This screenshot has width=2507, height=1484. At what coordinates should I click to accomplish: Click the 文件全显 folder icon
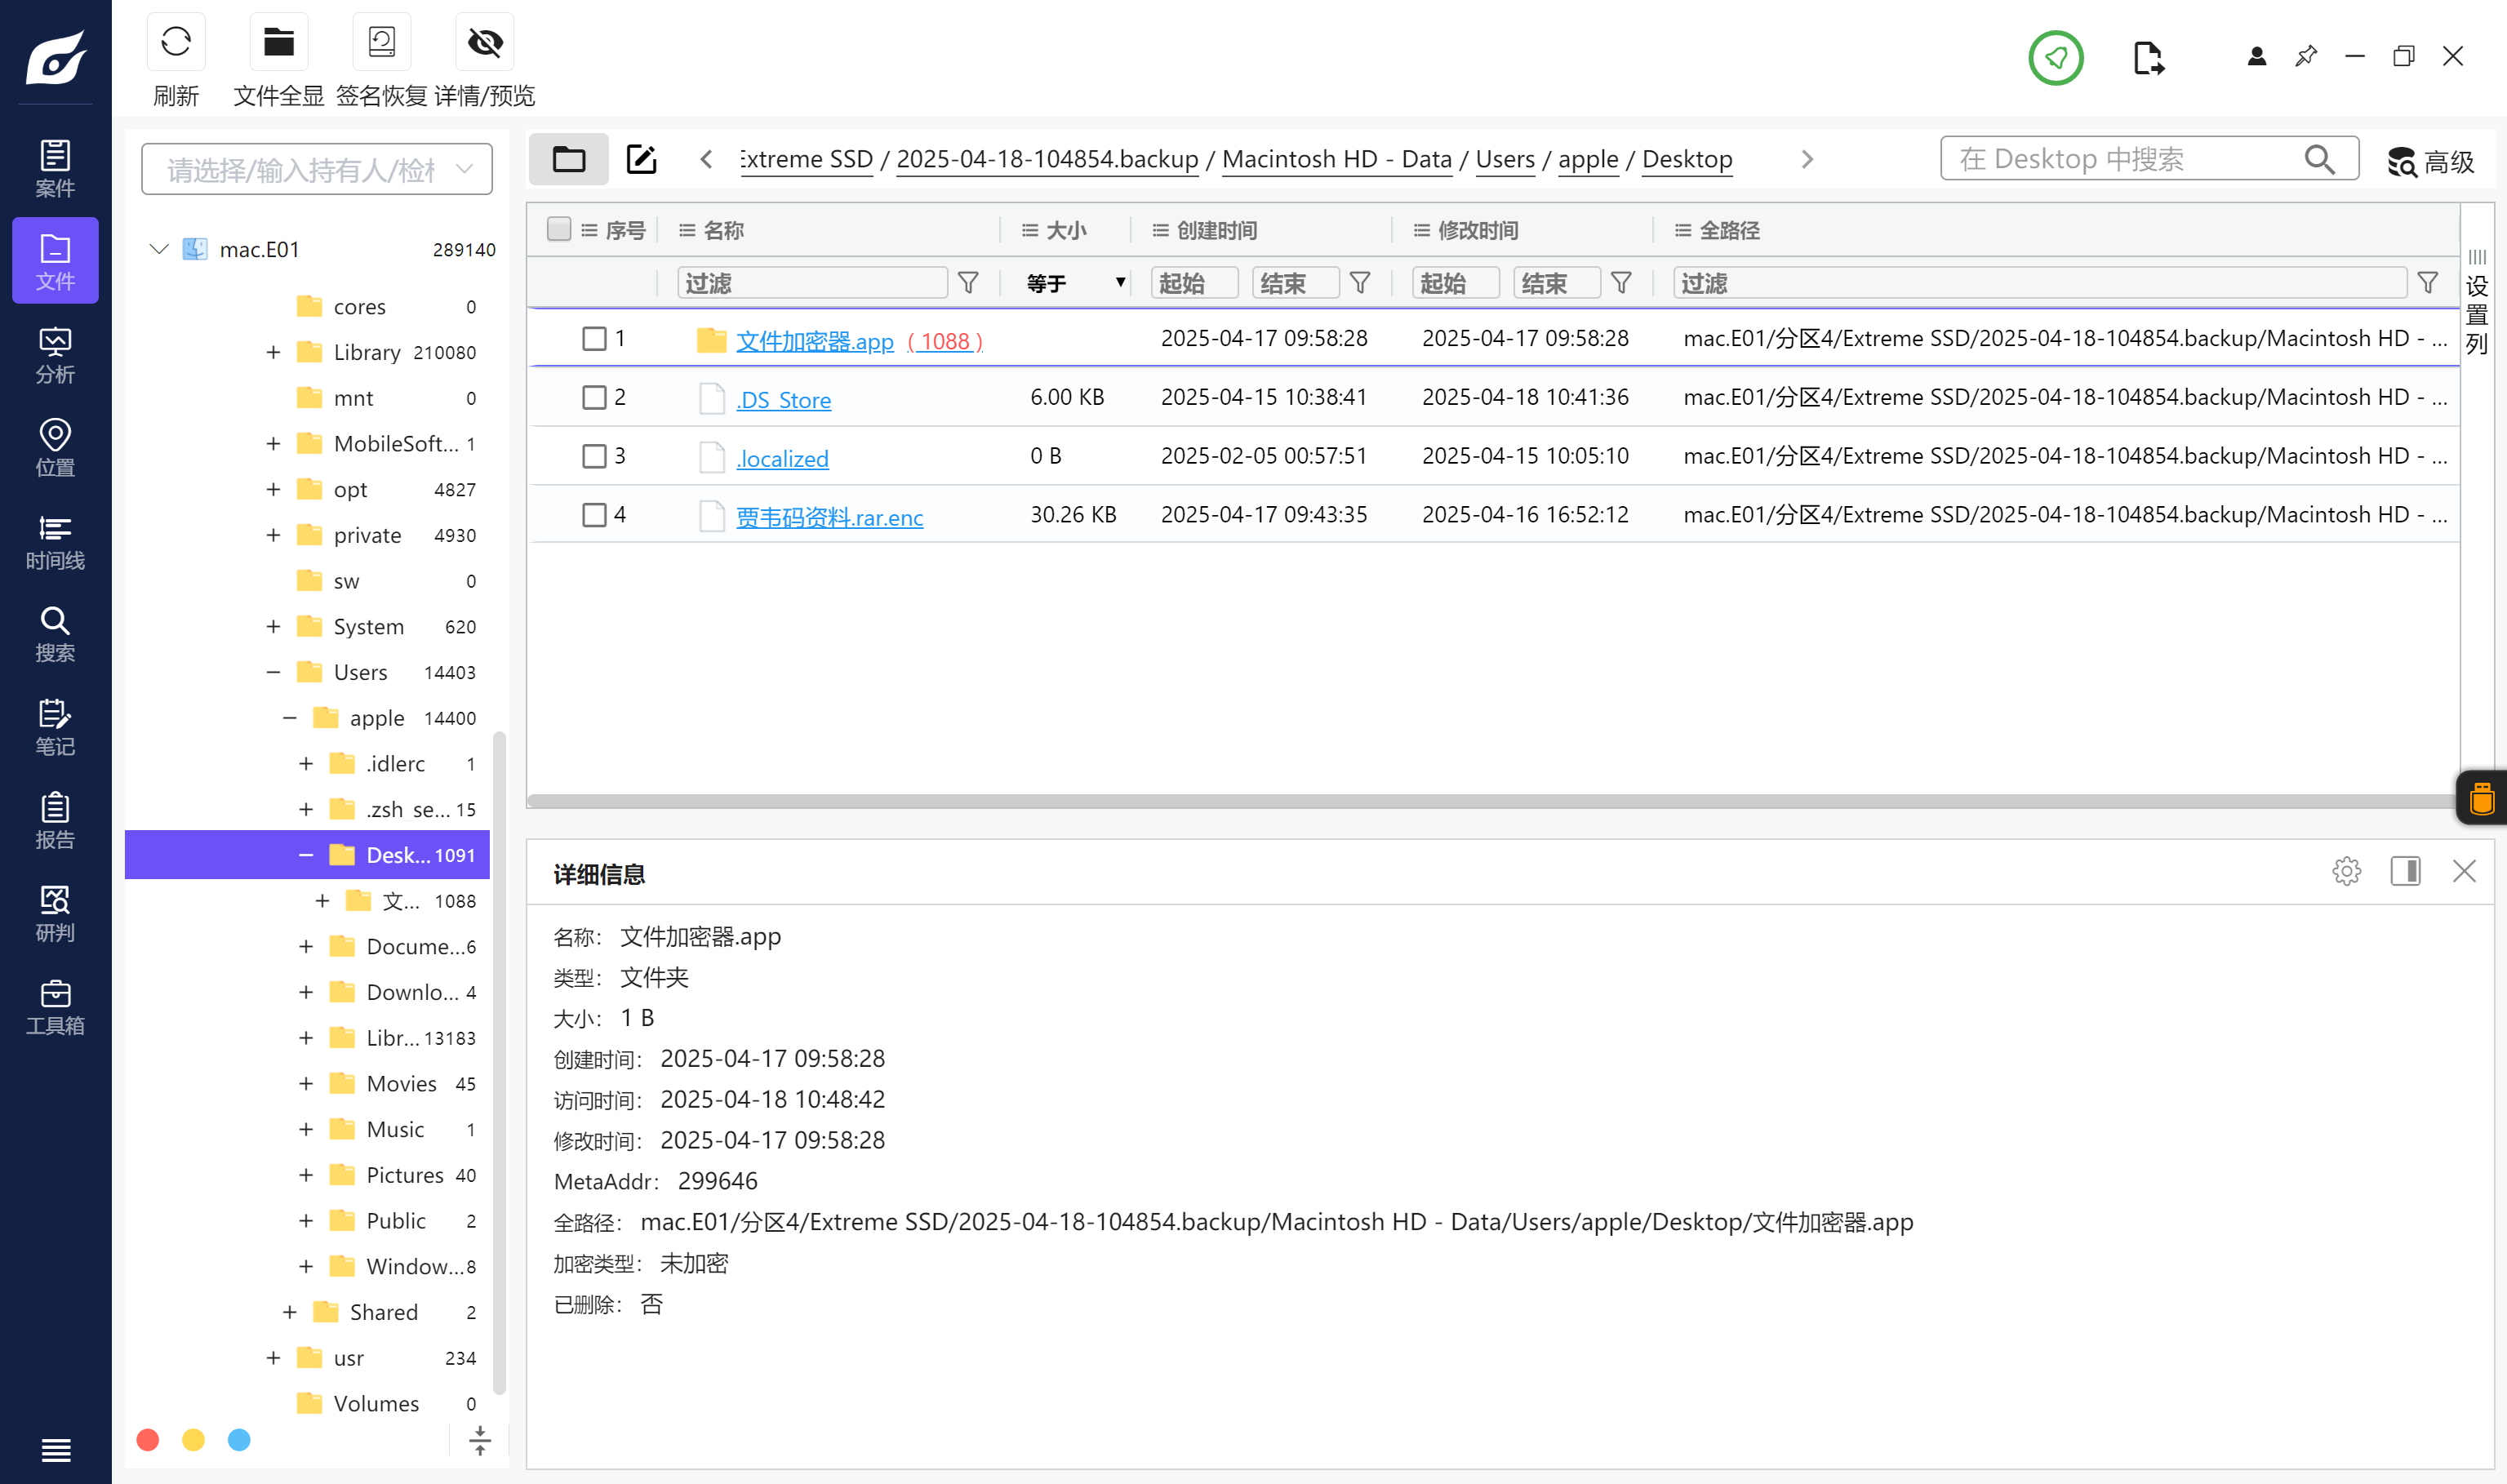coord(279,42)
